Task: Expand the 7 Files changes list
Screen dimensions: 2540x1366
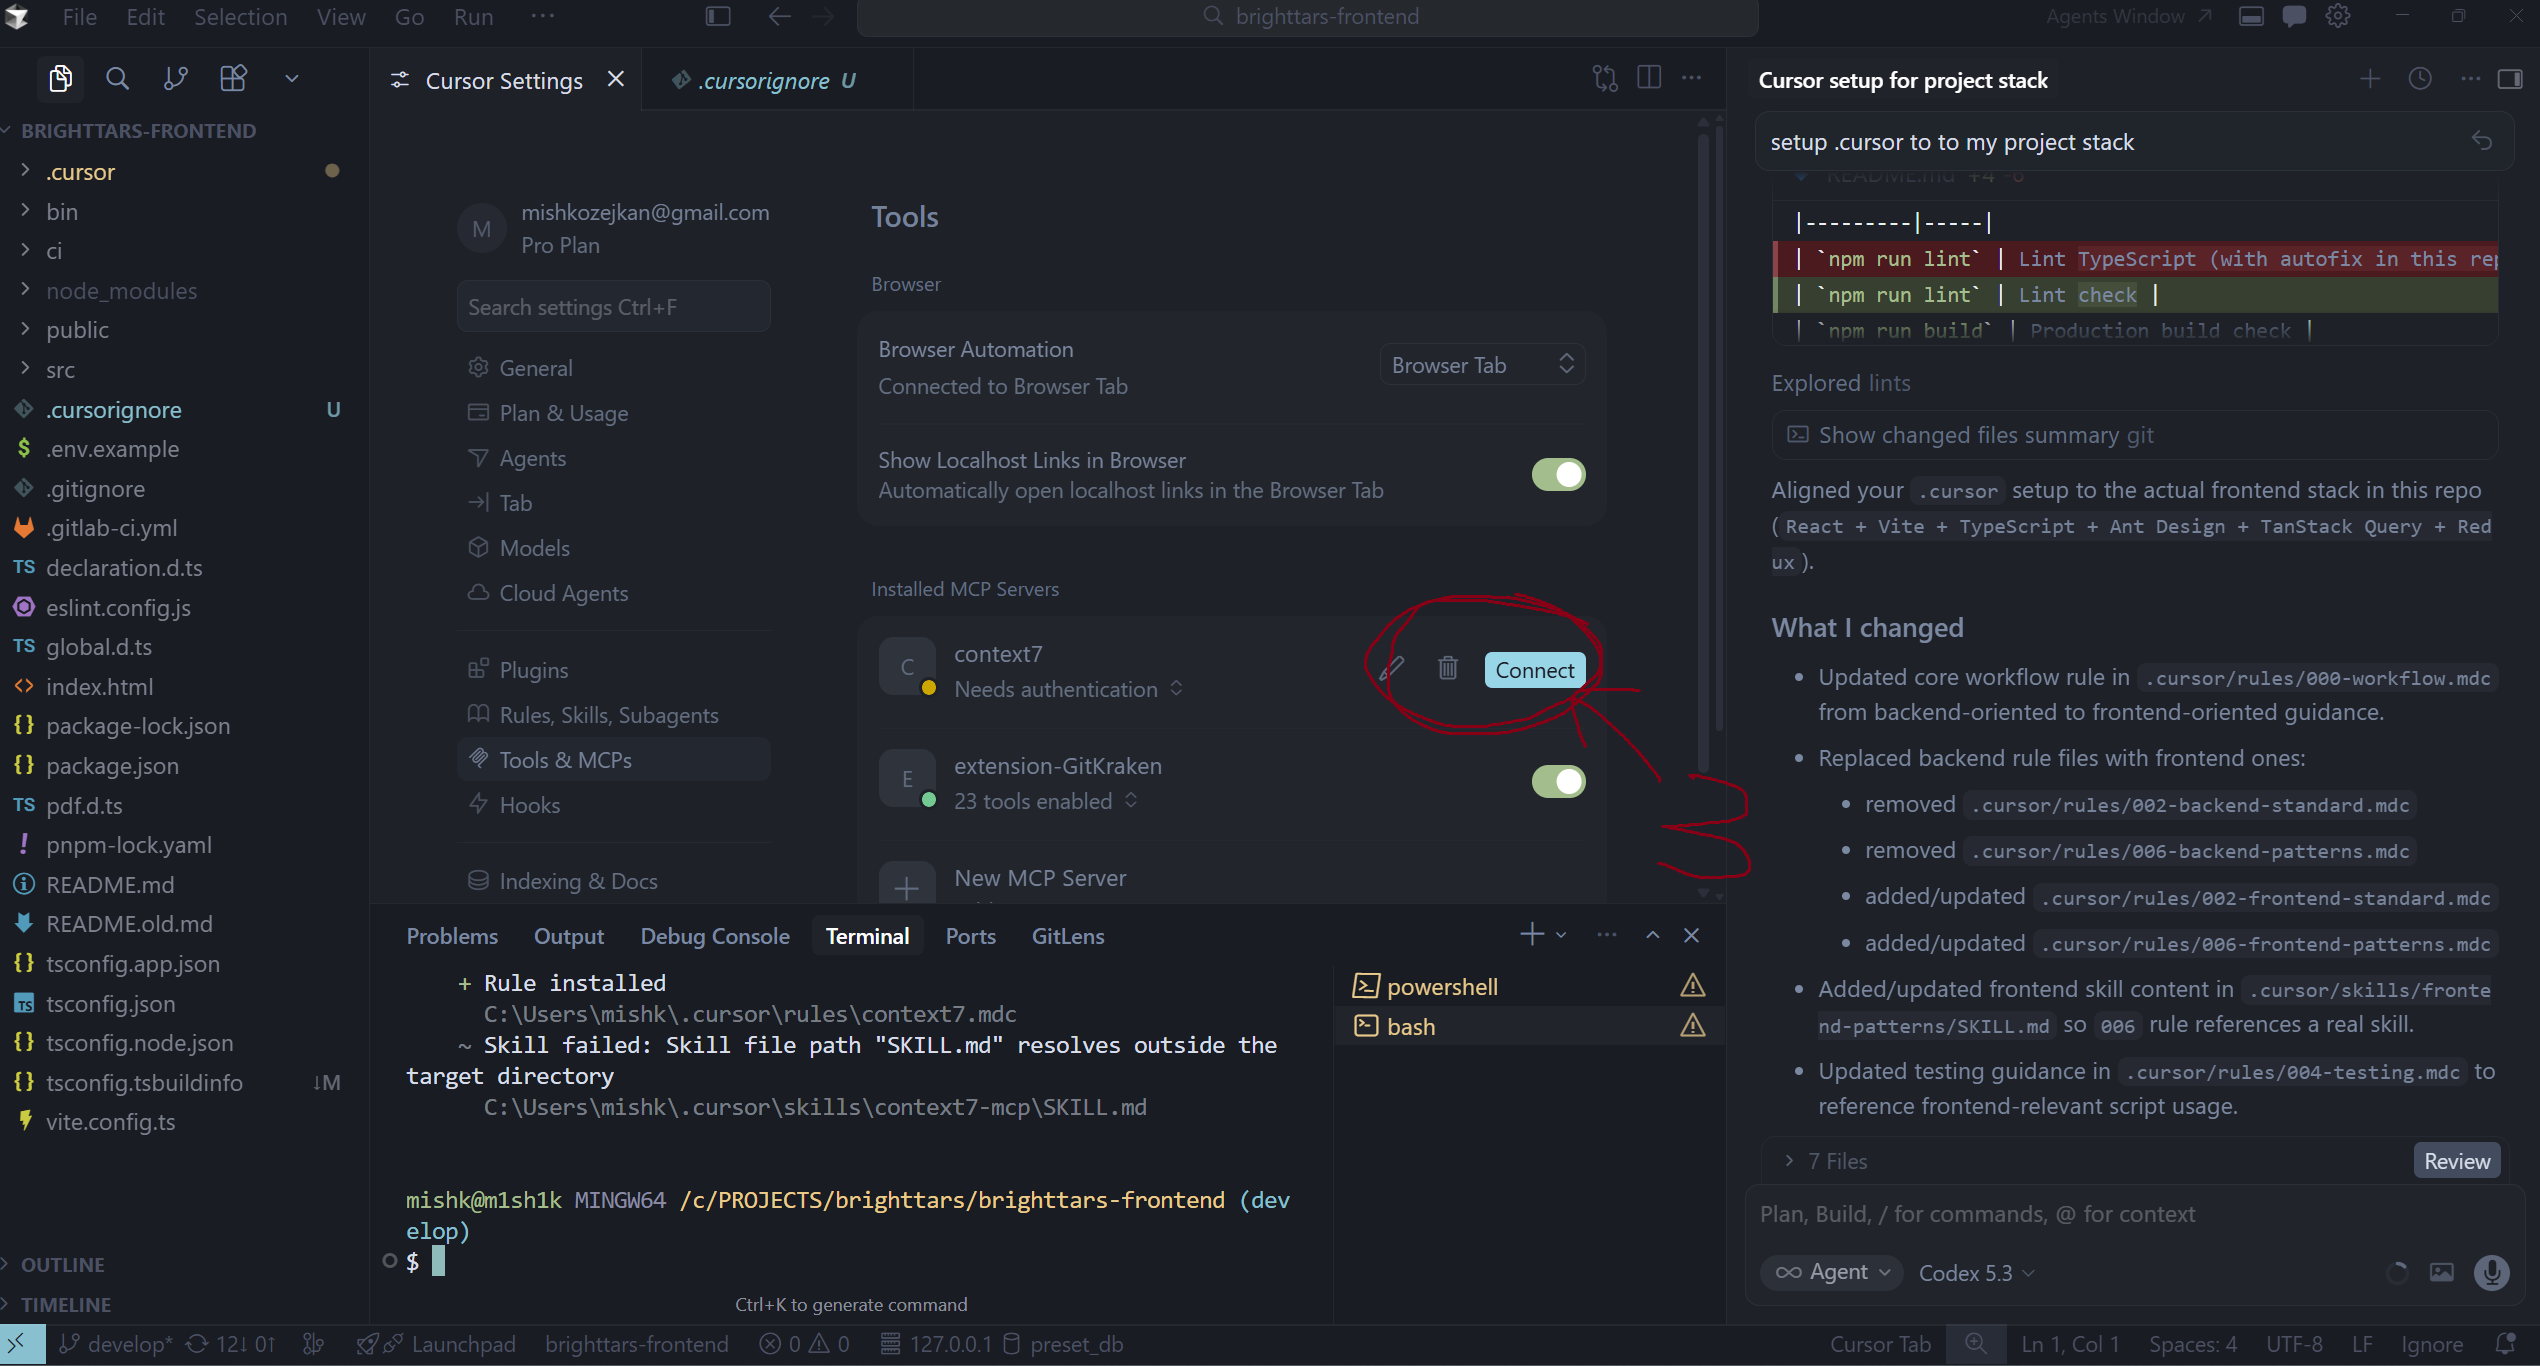Action: (1827, 1161)
